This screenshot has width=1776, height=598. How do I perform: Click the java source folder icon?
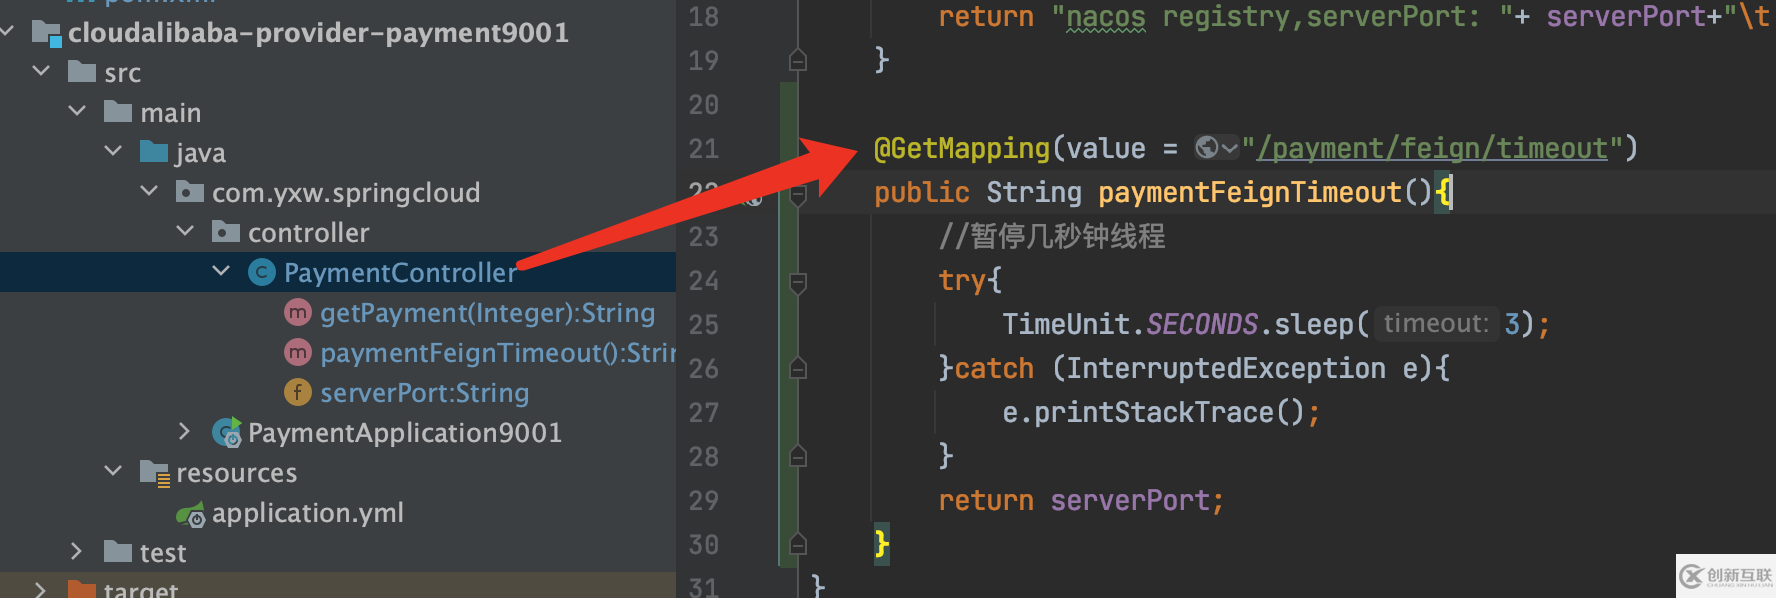coord(154,152)
